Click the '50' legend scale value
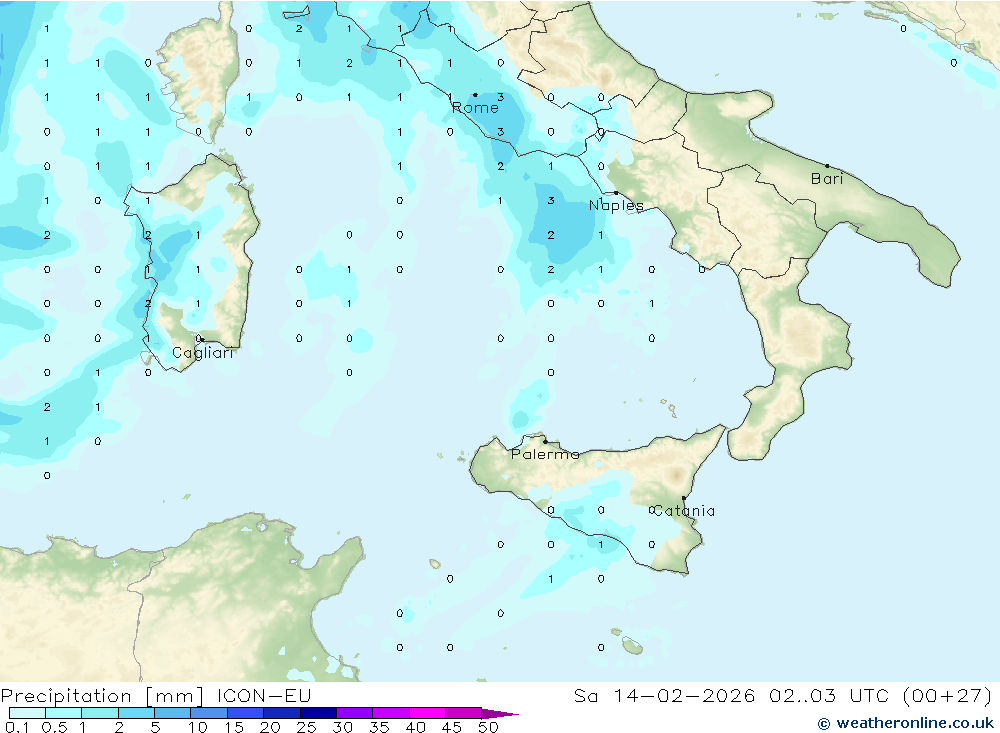The width and height of the screenshot is (1000, 733). pos(488,727)
